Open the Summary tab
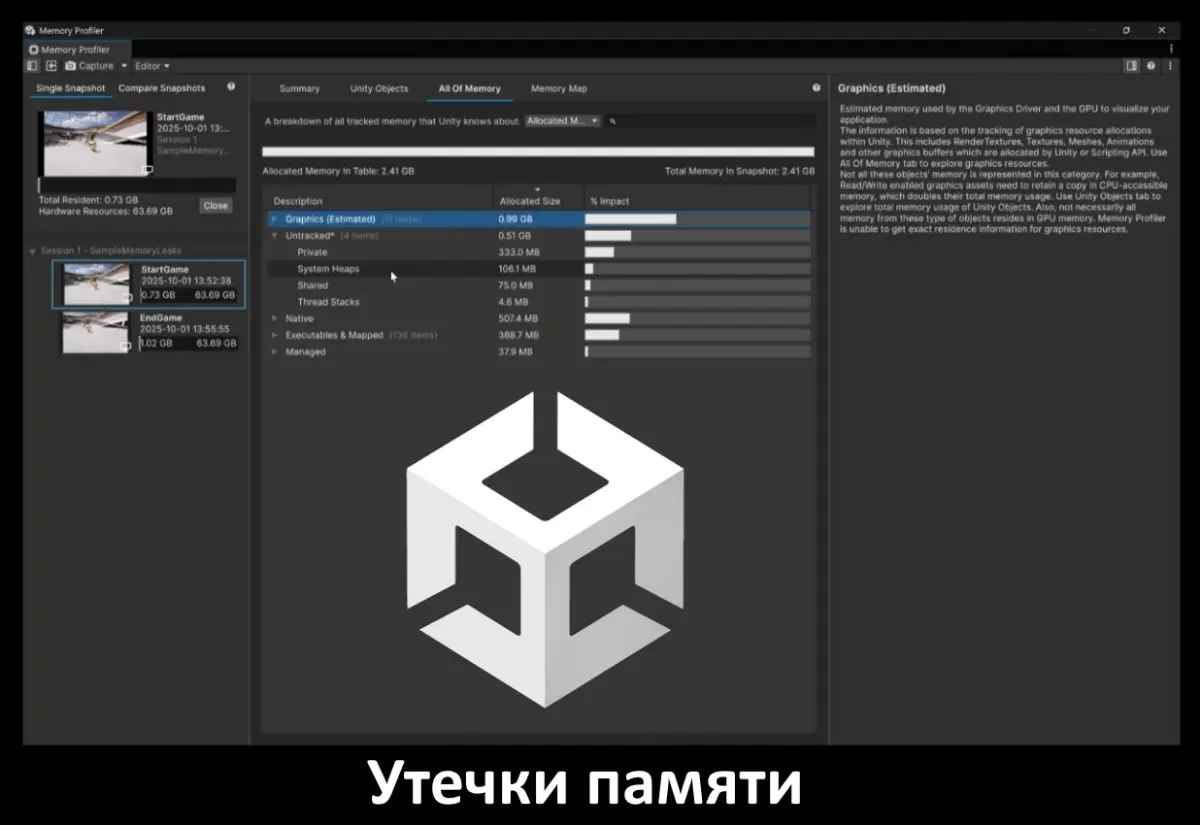 point(299,89)
